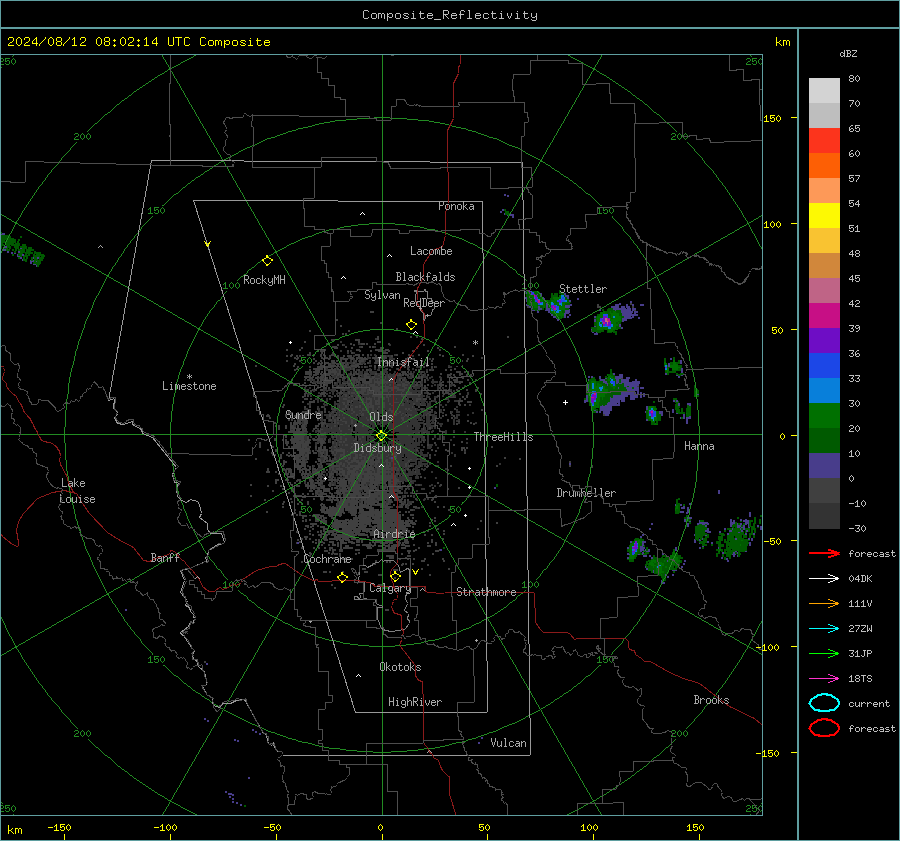The width and height of the screenshot is (900, 841).
Task: Click the Composite_Reflectivity title
Action: click(450, 15)
